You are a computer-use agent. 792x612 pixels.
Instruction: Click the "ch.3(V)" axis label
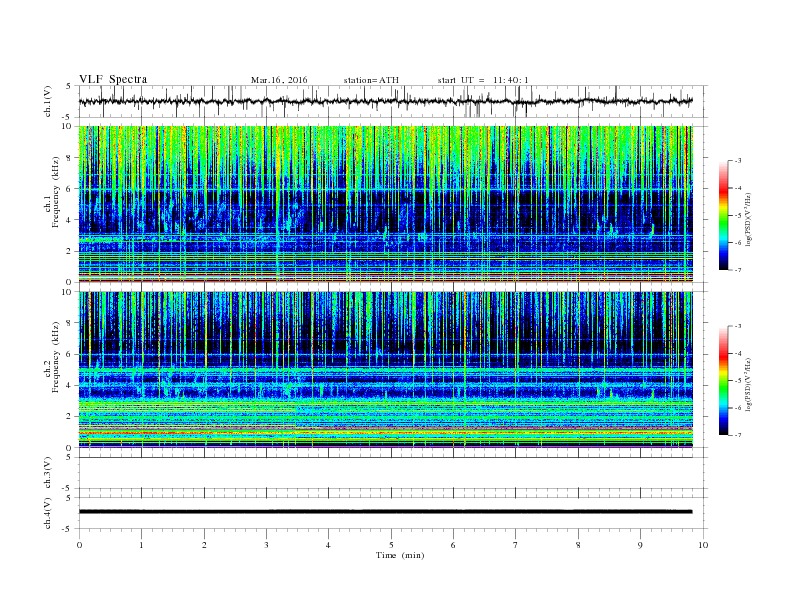[48, 473]
